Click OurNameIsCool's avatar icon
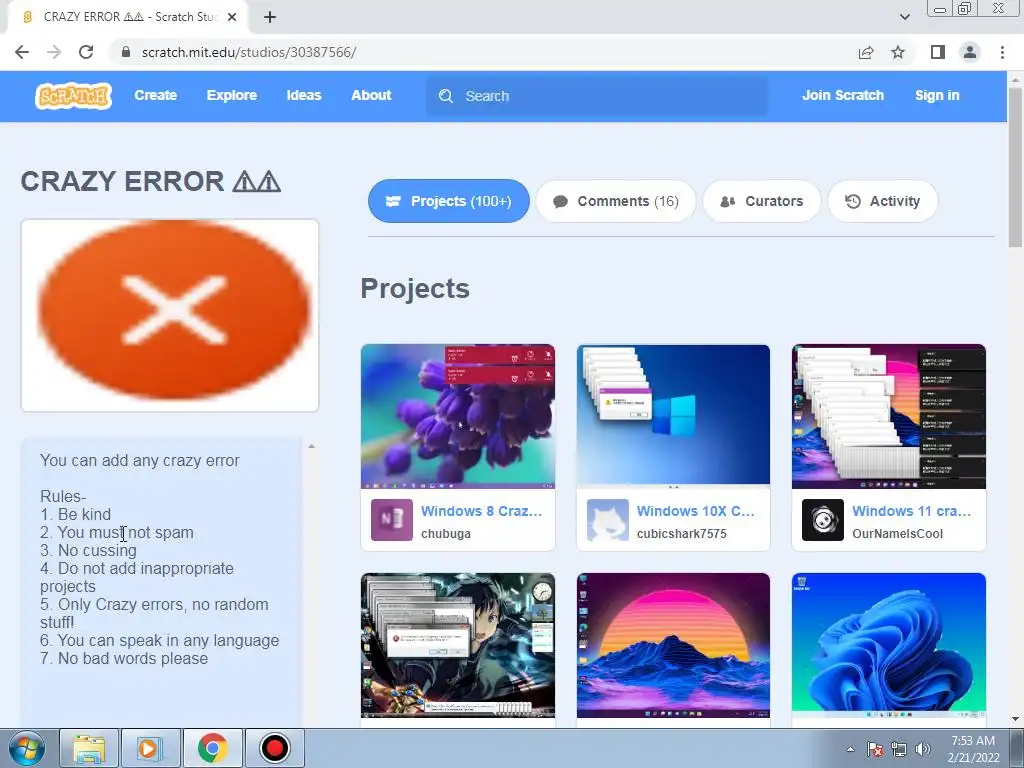 823,520
